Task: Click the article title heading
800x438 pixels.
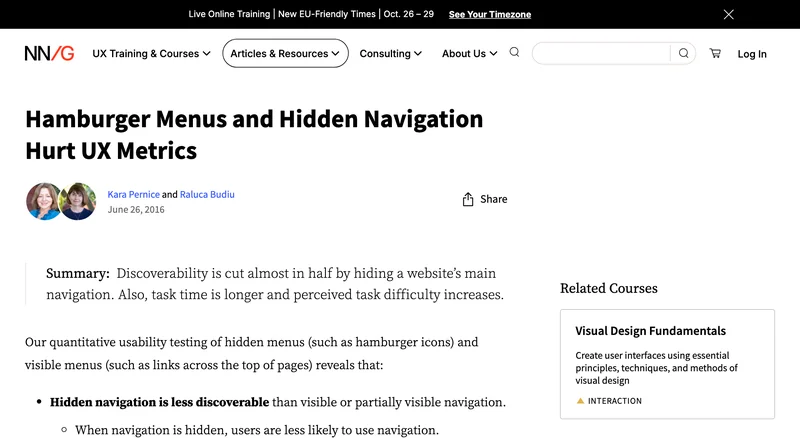Action: (x=254, y=135)
